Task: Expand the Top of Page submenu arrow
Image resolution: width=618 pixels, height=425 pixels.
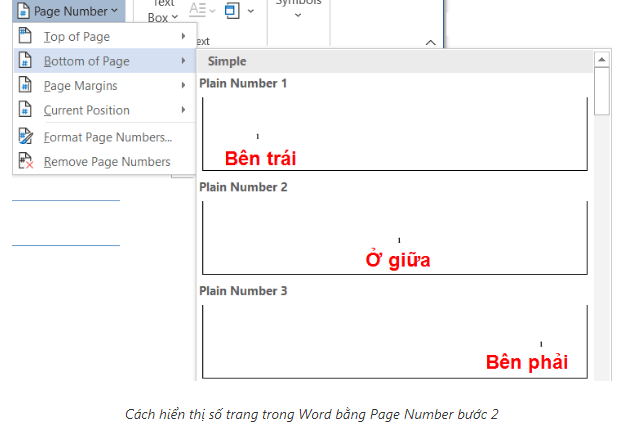Action: [x=183, y=37]
